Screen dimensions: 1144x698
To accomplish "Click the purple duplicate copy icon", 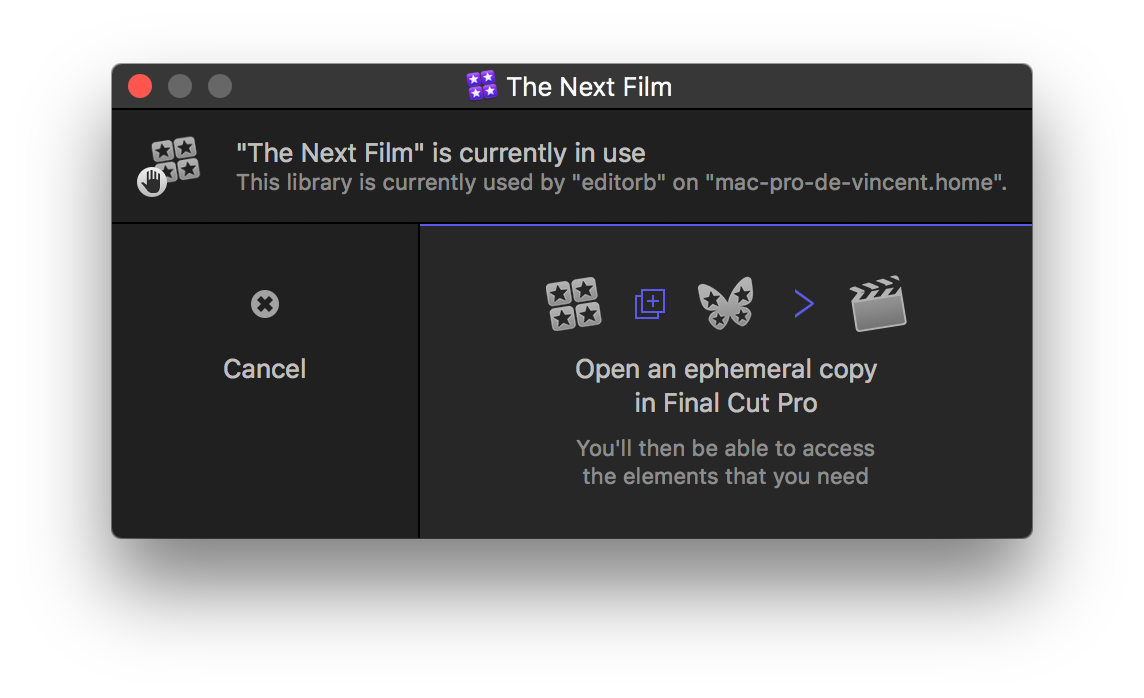I will (x=650, y=304).
